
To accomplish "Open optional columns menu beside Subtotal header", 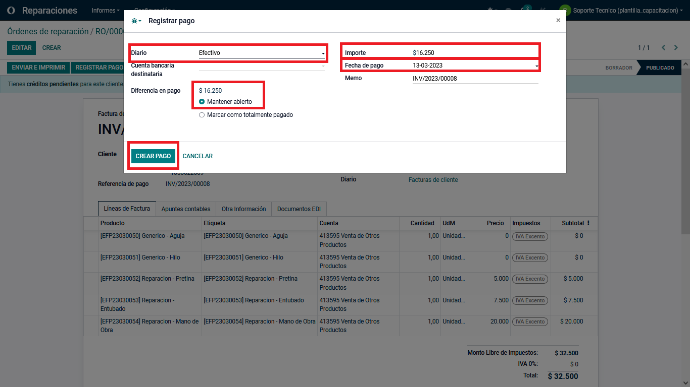I will click(x=588, y=223).
